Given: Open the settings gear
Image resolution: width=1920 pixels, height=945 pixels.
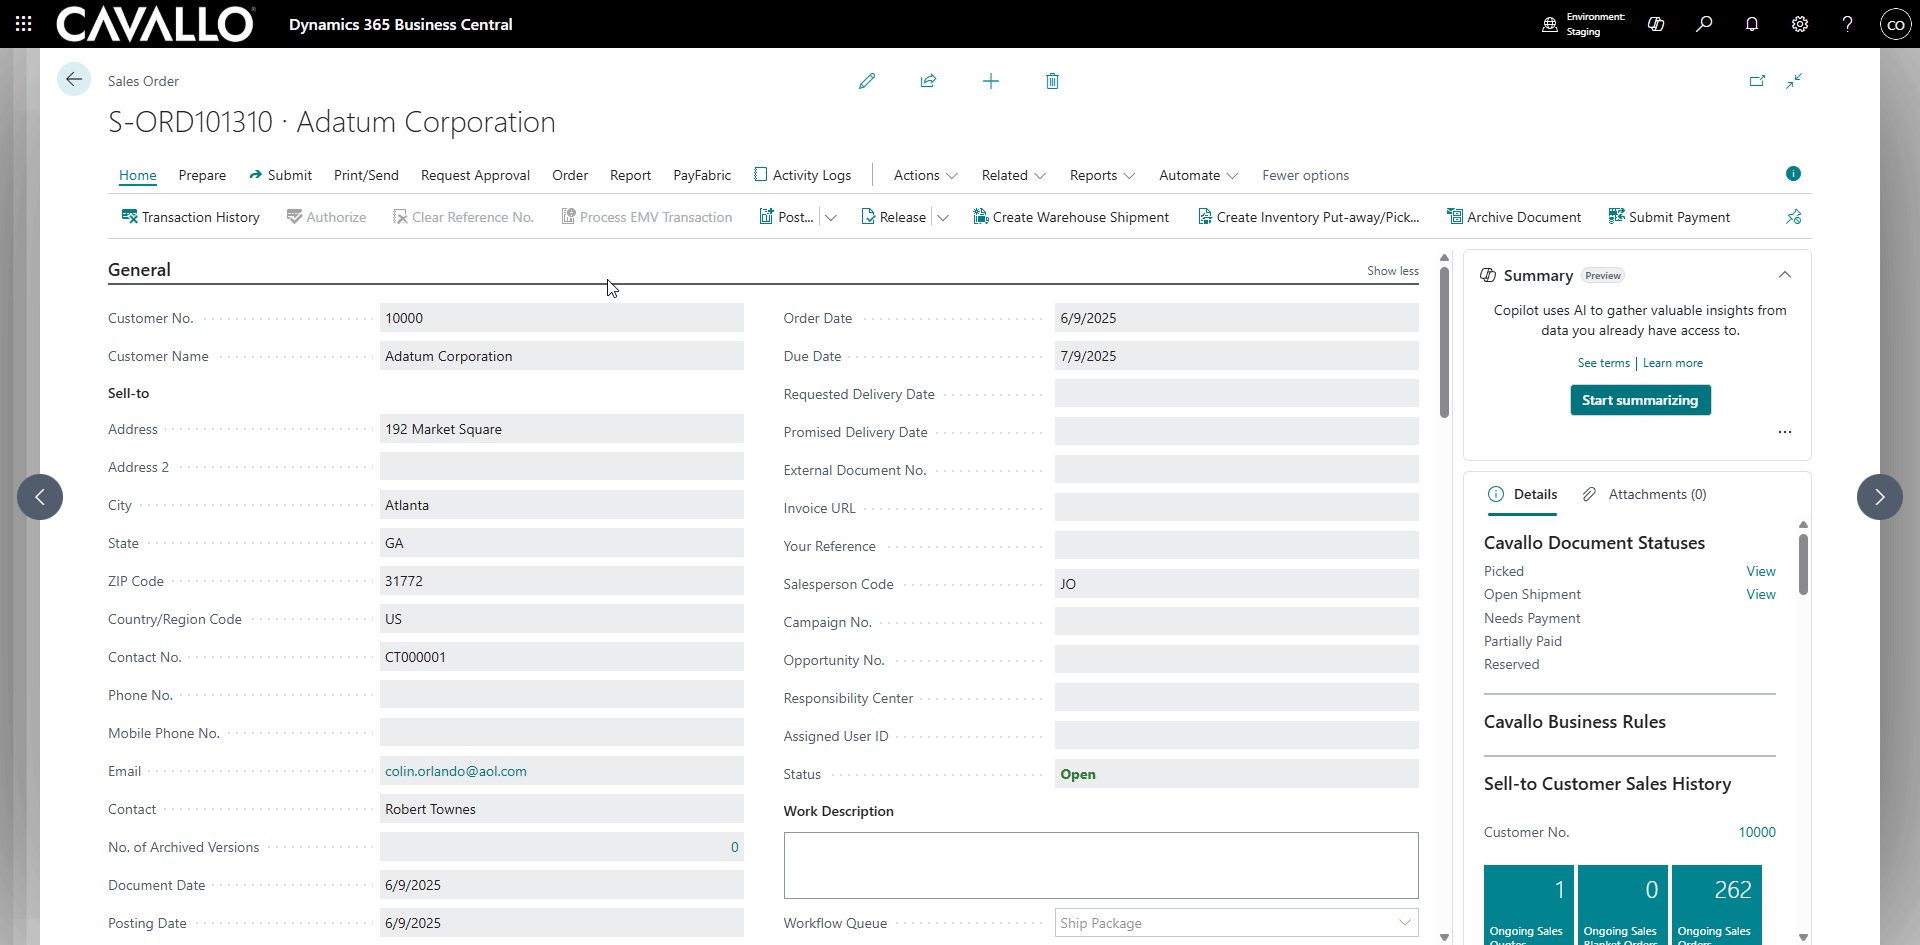Looking at the screenshot, I should [x=1800, y=24].
